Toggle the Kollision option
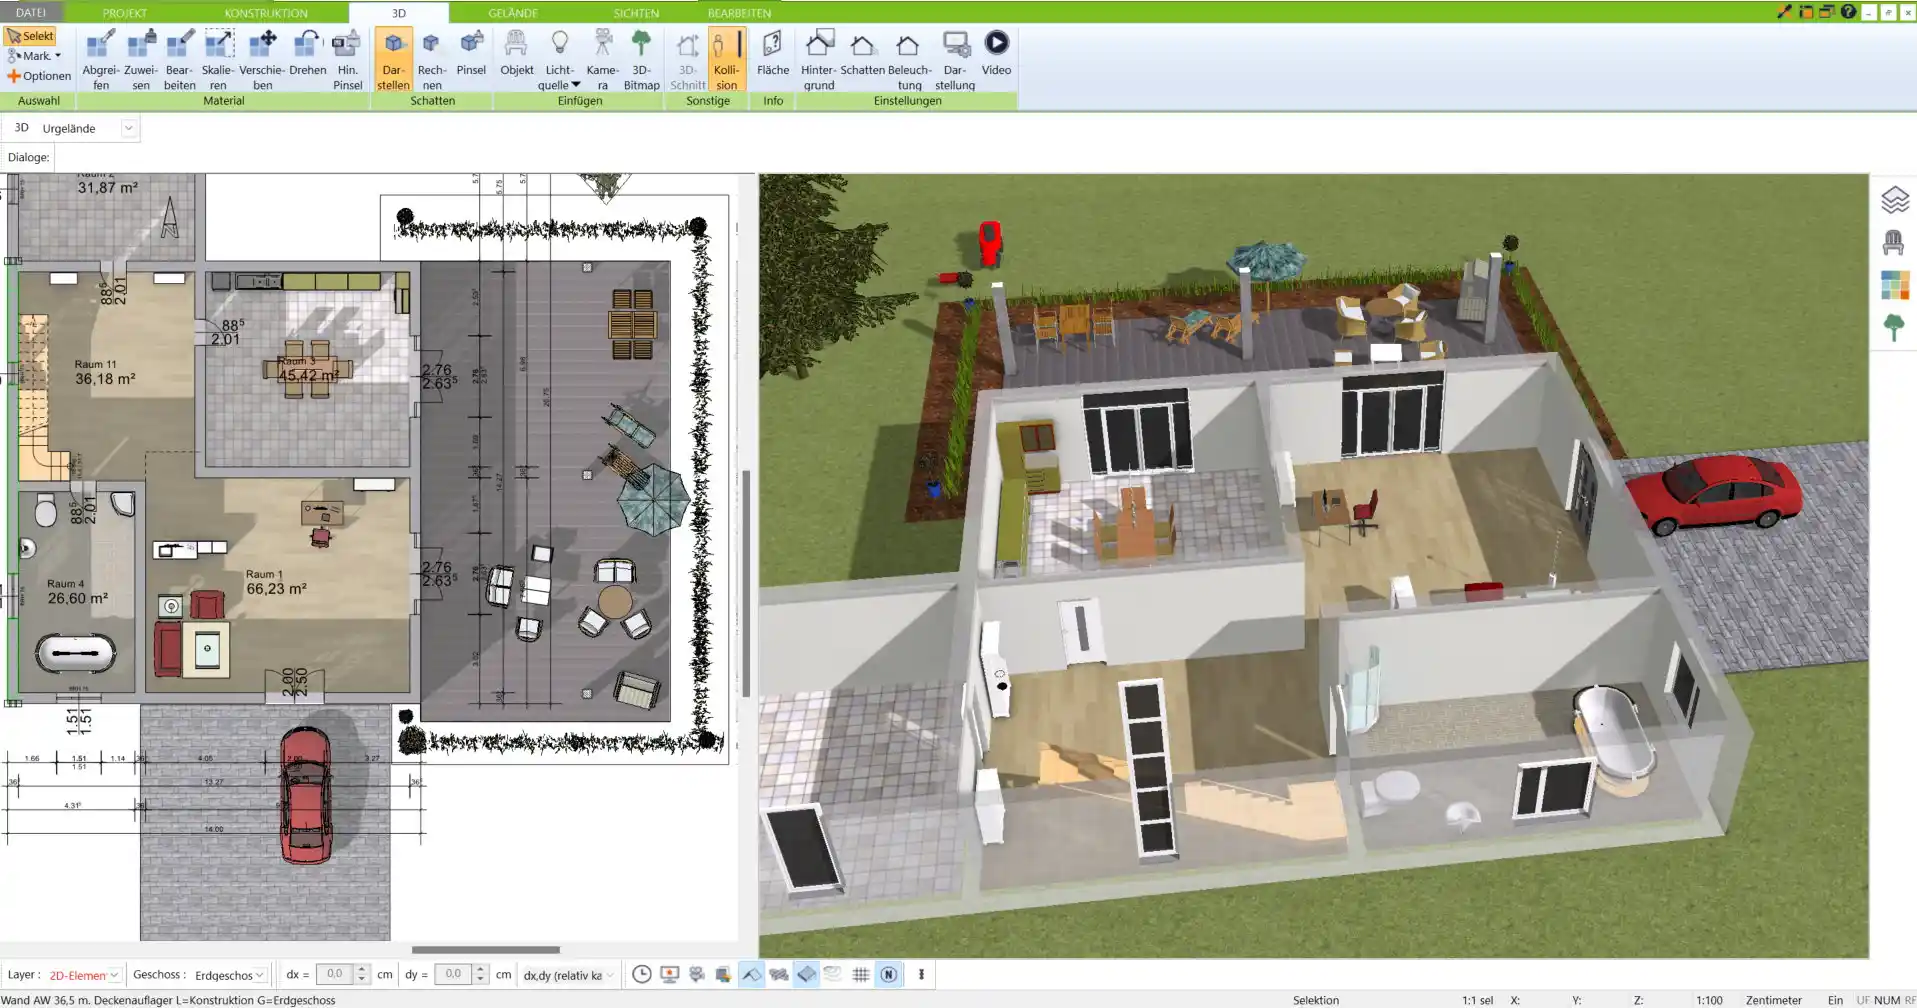Image resolution: width=1917 pixels, height=1008 pixels. pos(727,60)
